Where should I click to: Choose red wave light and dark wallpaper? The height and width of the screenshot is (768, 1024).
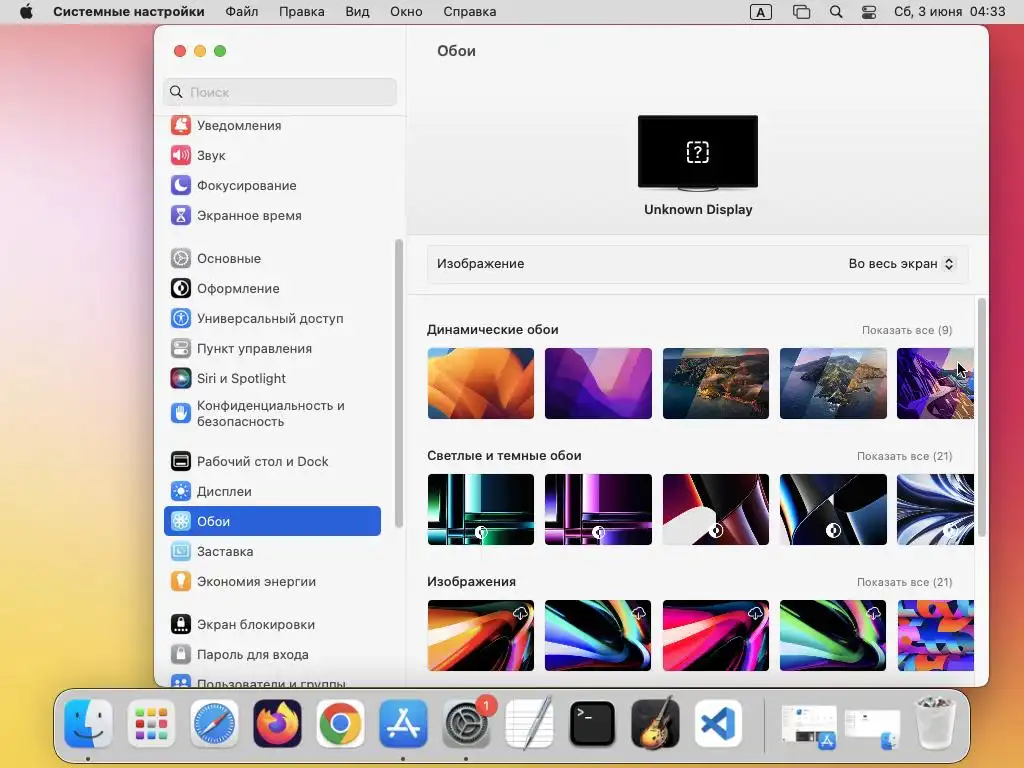click(x=716, y=509)
